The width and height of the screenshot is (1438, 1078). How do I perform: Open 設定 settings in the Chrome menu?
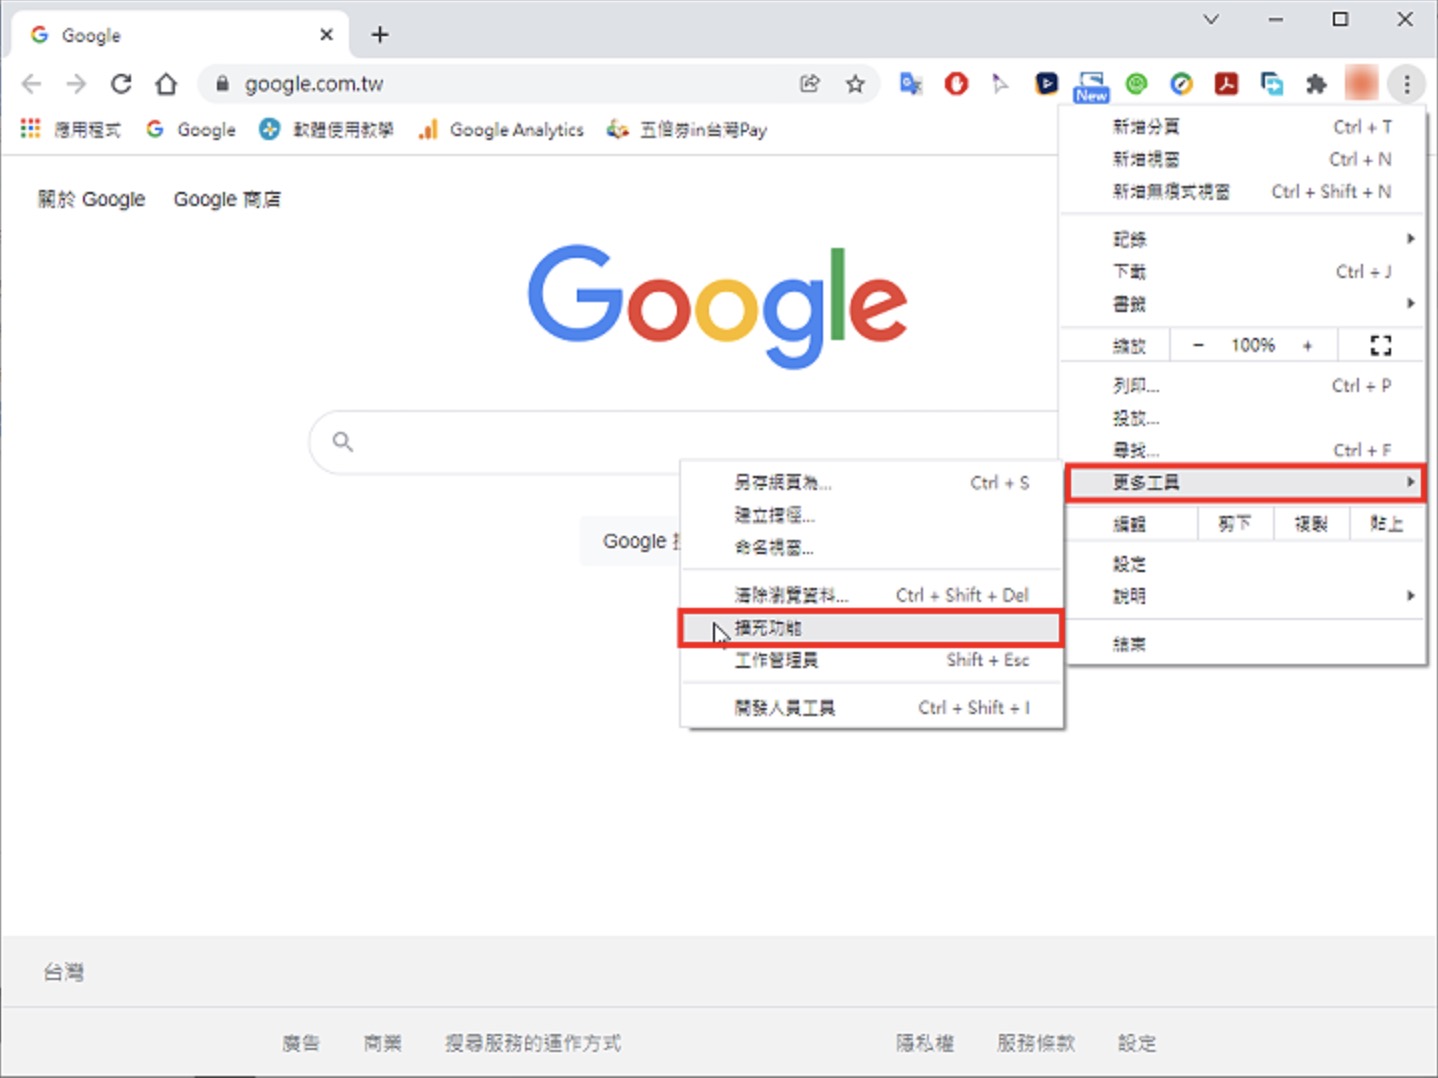click(1243, 564)
